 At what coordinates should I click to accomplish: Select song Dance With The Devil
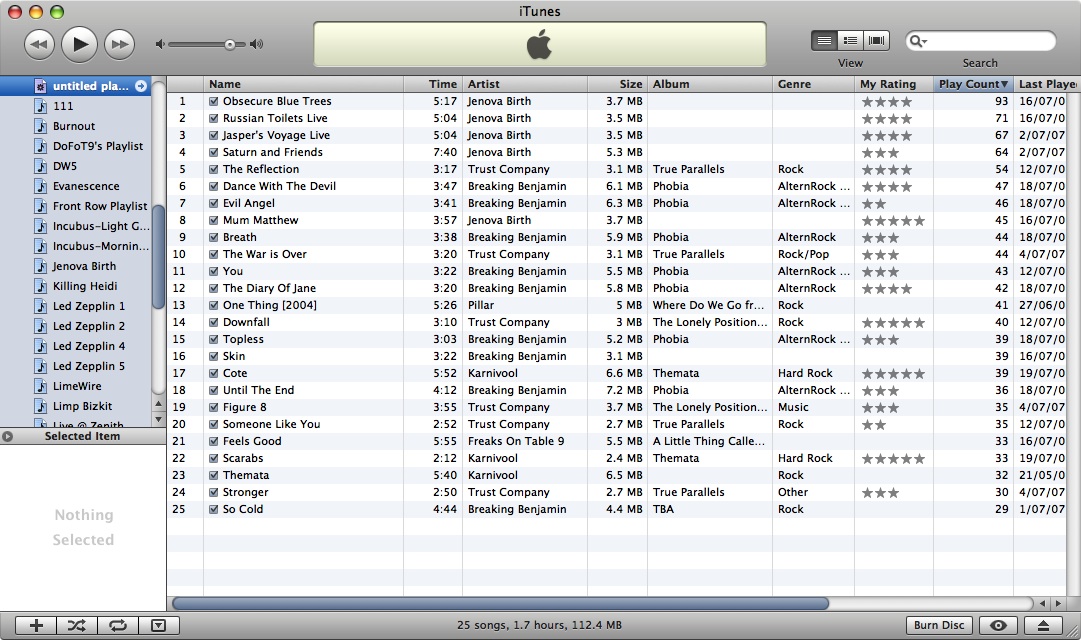pyautogui.click(x=279, y=186)
